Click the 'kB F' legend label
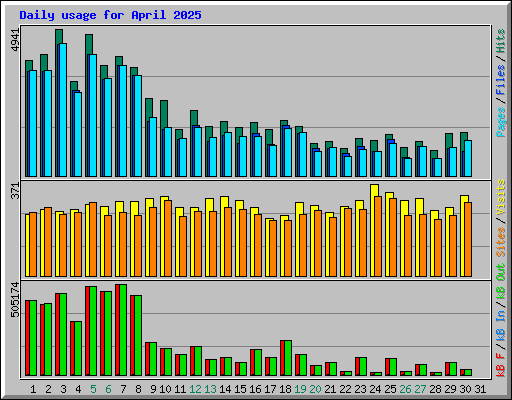Viewport: 512px width, 400px height. (x=500, y=365)
